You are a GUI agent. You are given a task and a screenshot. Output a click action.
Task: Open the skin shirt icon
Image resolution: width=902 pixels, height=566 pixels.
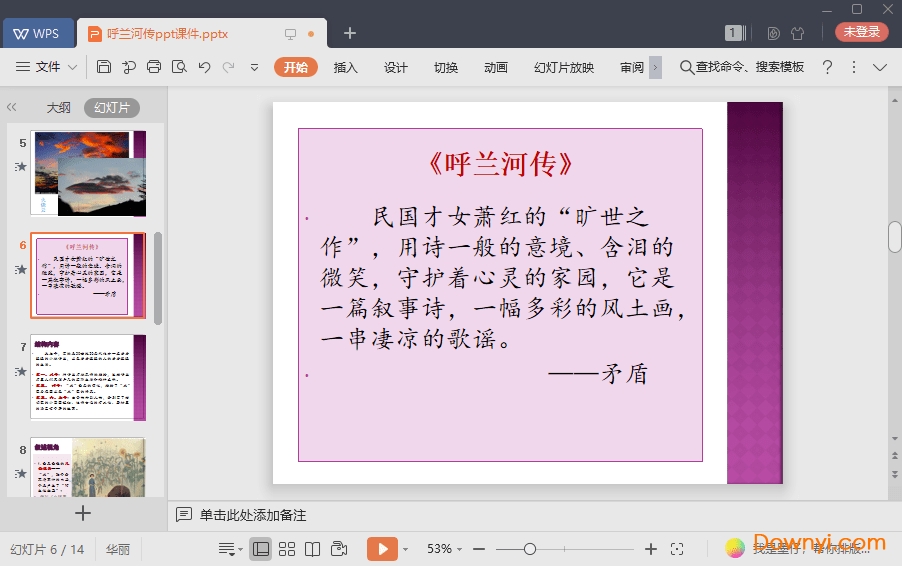(797, 33)
